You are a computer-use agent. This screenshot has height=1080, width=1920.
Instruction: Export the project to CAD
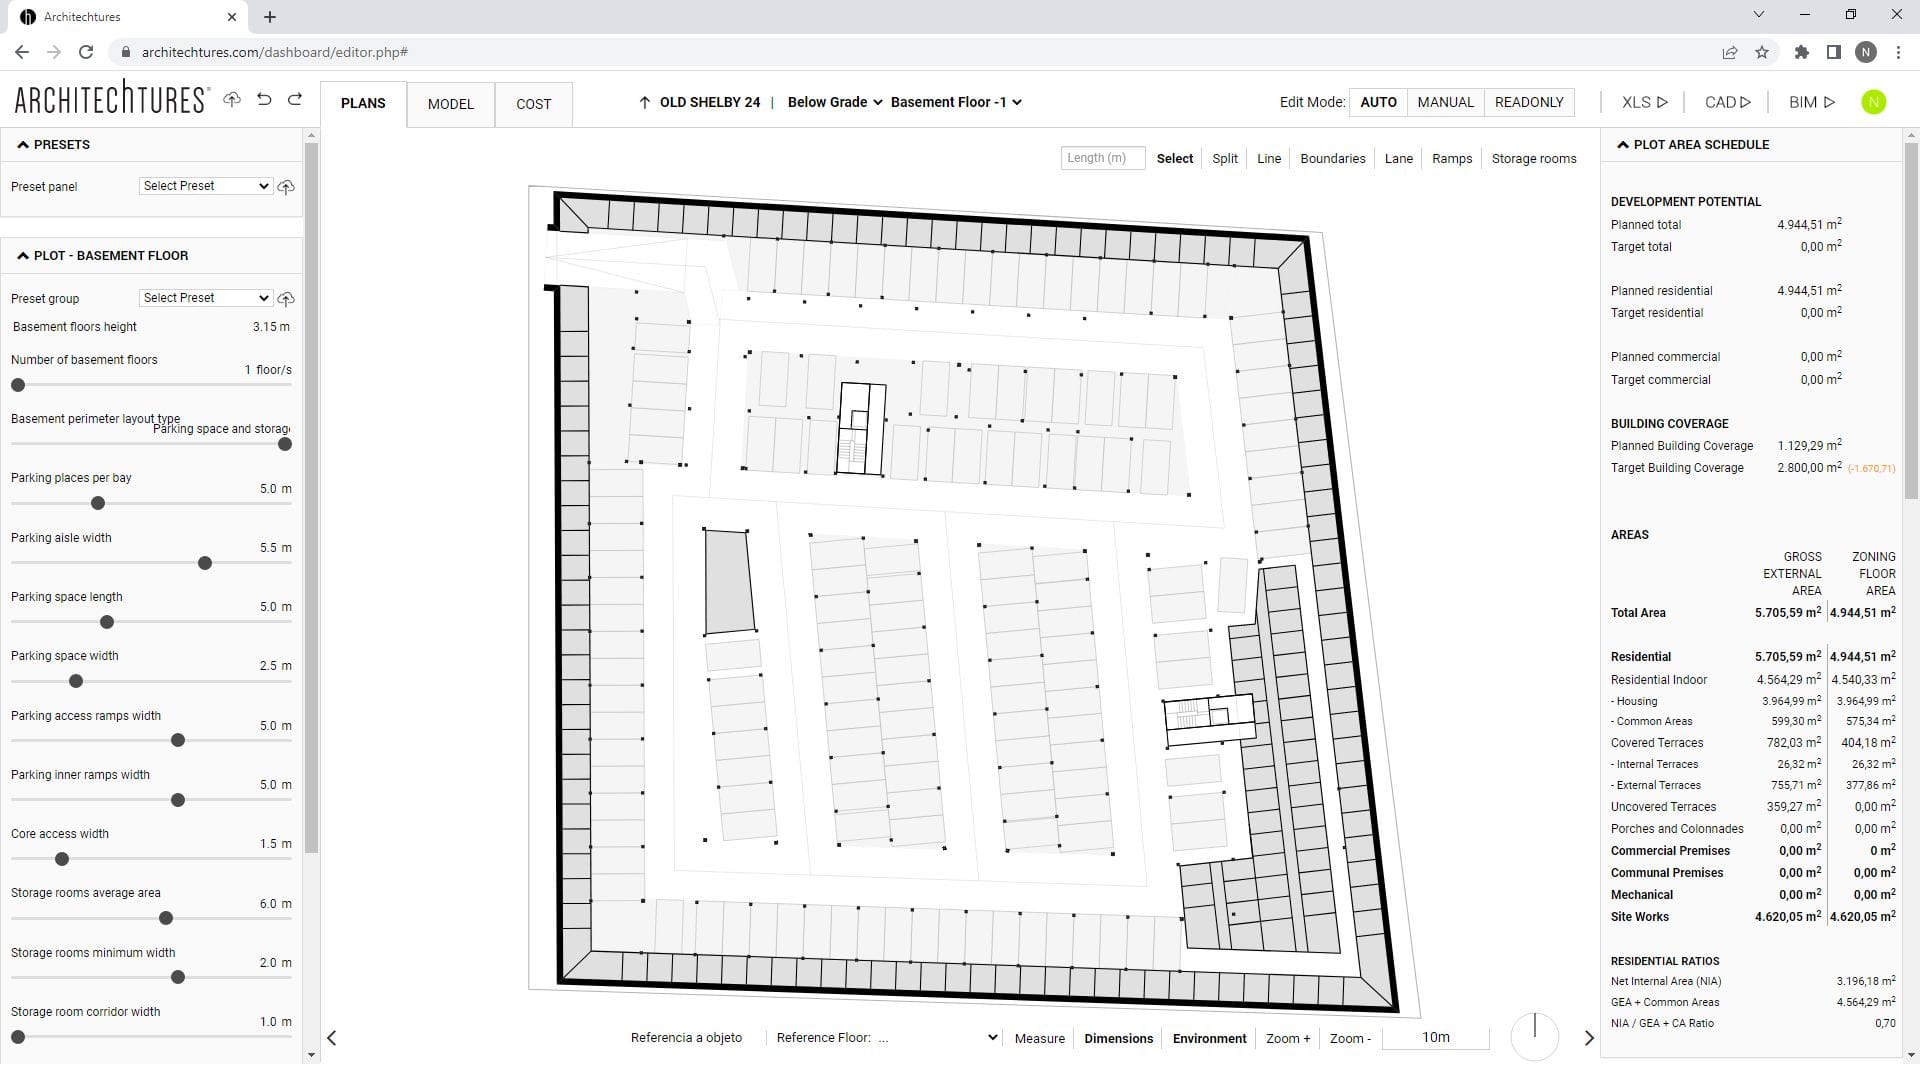tap(1726, 102)
